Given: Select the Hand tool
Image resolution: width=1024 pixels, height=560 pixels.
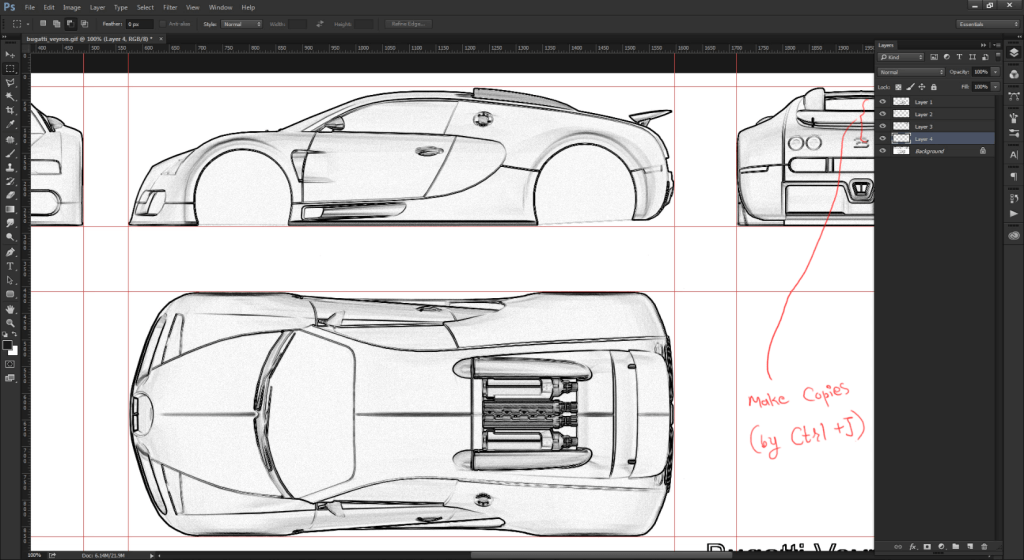Looking at the screenshot, I should click(10, 309).
